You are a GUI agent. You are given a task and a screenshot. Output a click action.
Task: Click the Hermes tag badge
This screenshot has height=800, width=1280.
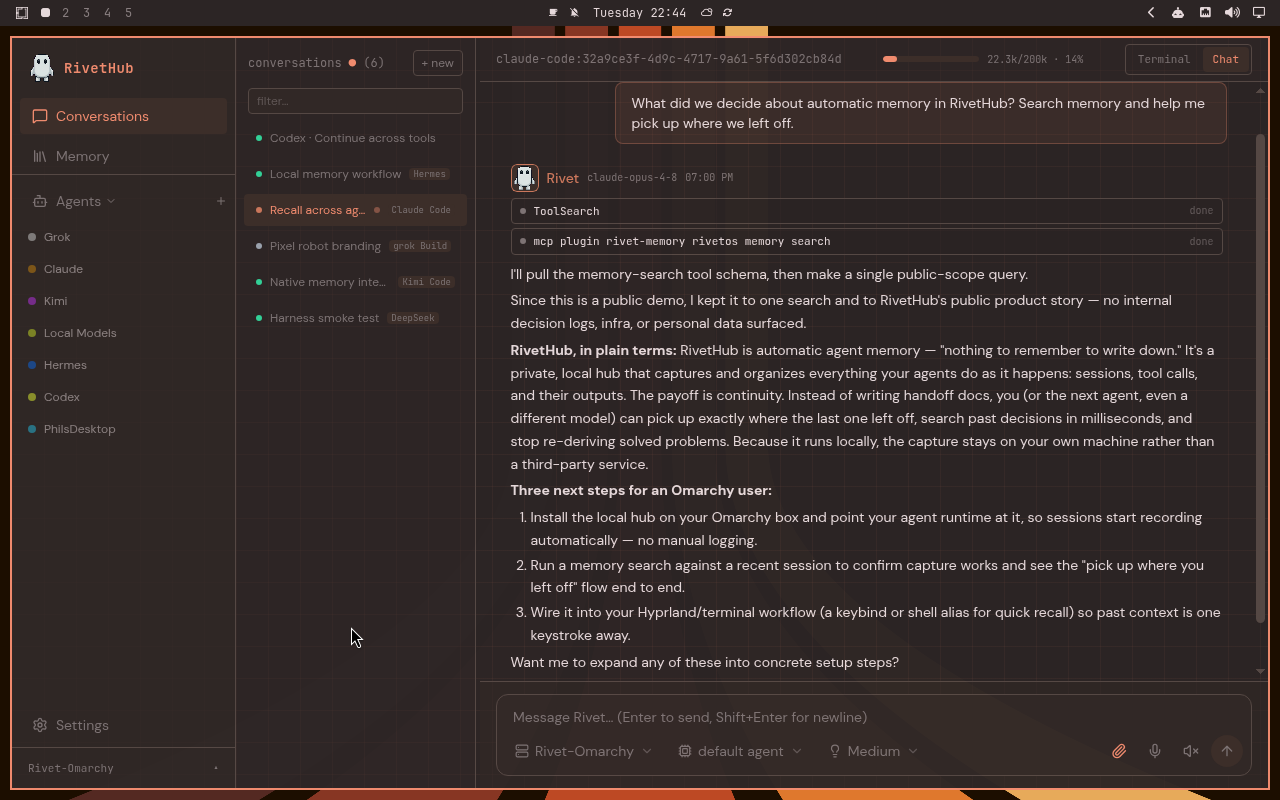pos(429,174)
